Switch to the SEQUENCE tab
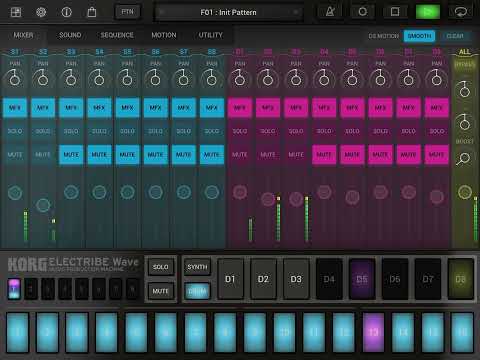 117,35
